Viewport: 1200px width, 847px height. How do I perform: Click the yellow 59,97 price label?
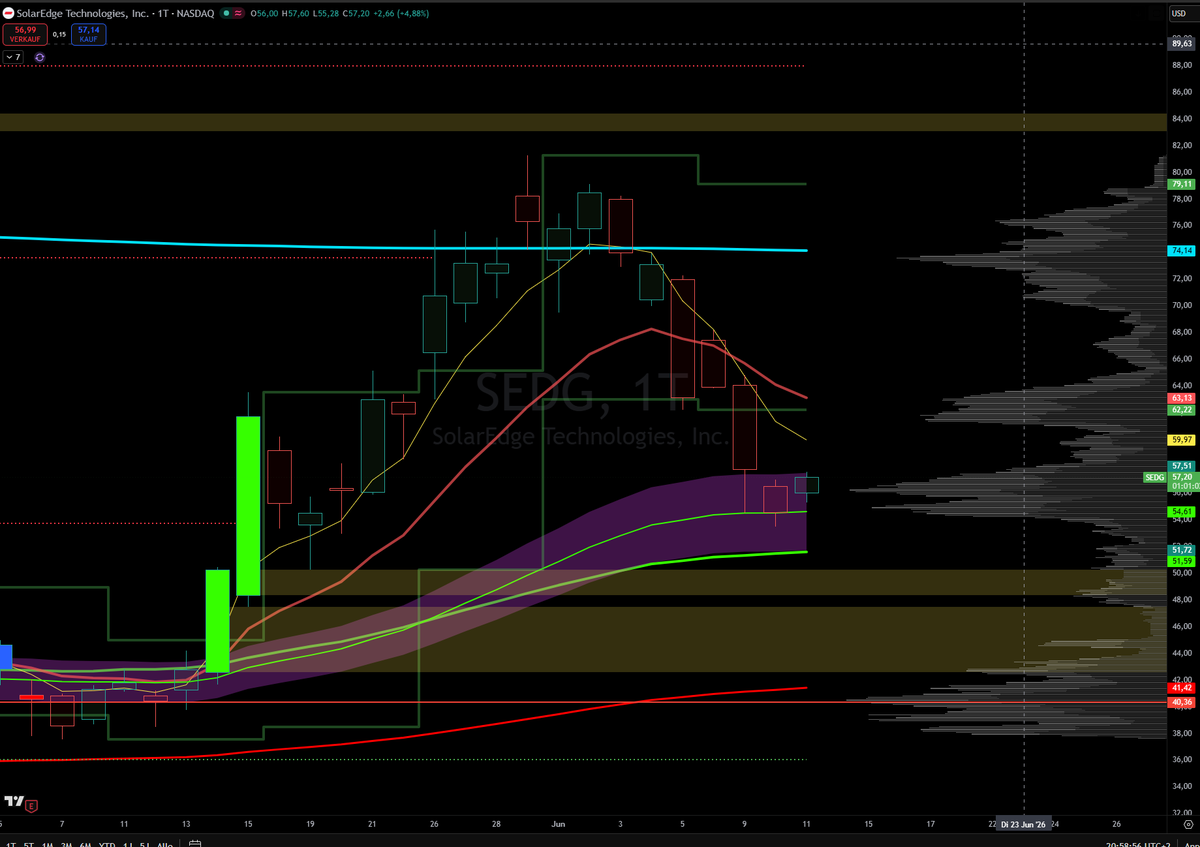click(1181, 440)
